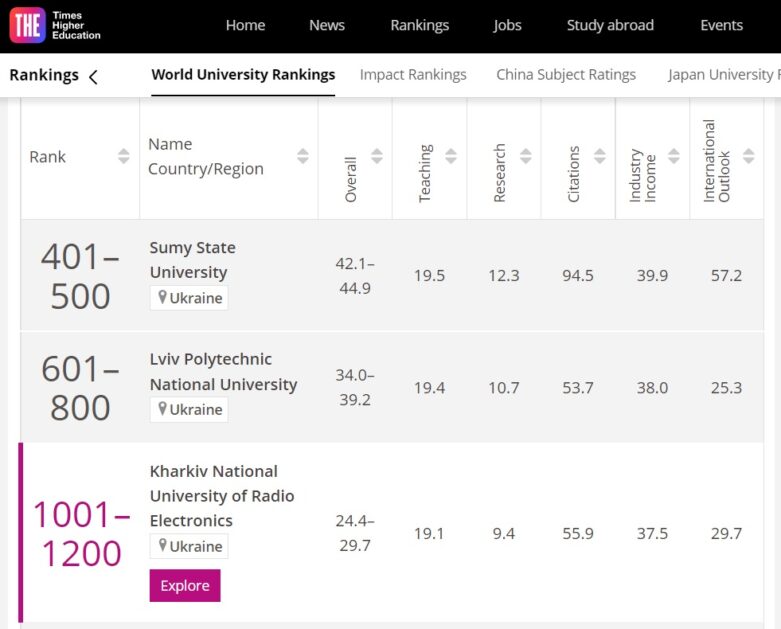
Task: Select World University Rankings tab
Action: (x=243, y=75)
